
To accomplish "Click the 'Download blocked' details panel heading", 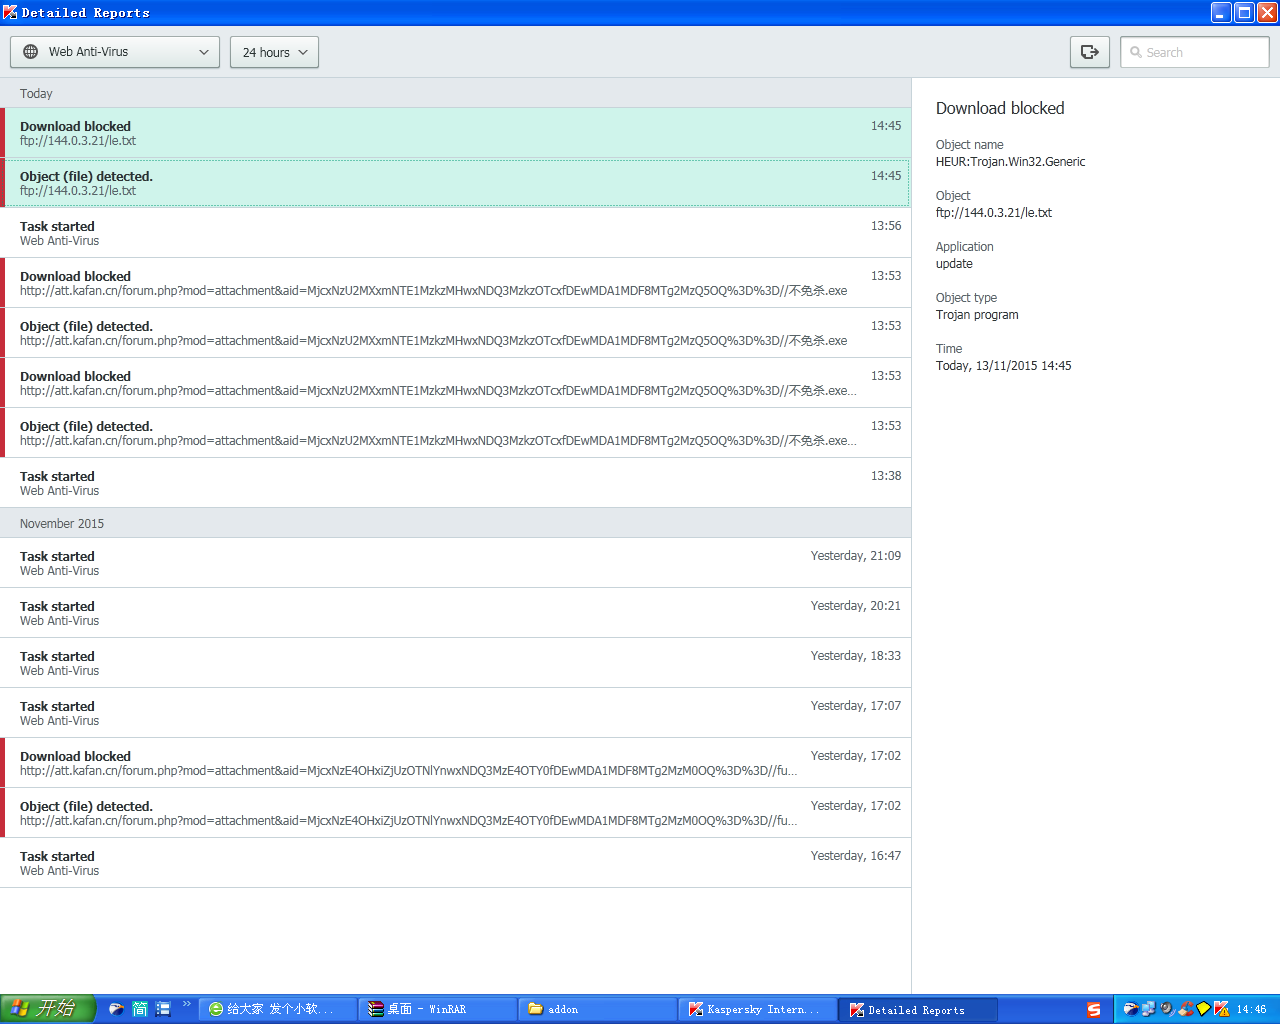I will pyautogui.click(x=1000, y=108).
